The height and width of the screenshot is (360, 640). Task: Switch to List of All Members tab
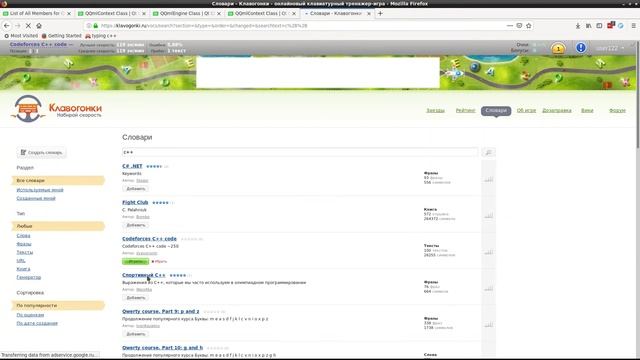[37, 13]
